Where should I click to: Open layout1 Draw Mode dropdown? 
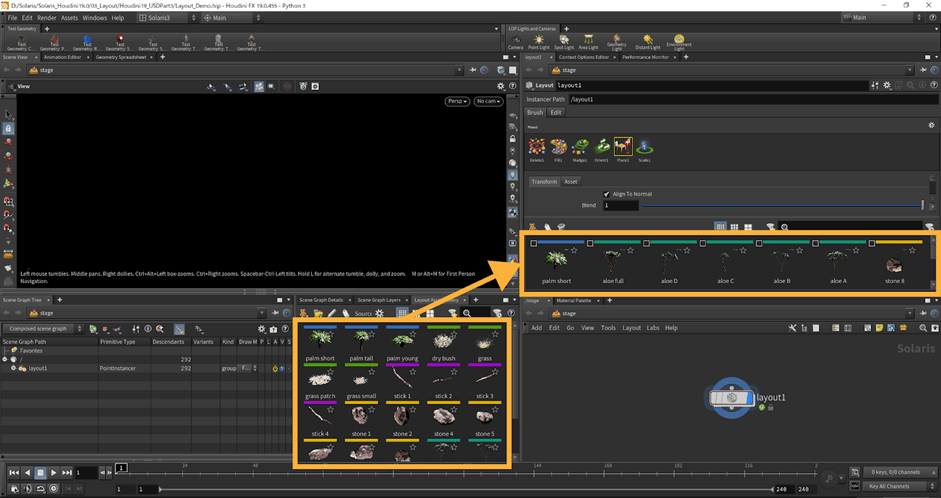click(x=247, y=368)
